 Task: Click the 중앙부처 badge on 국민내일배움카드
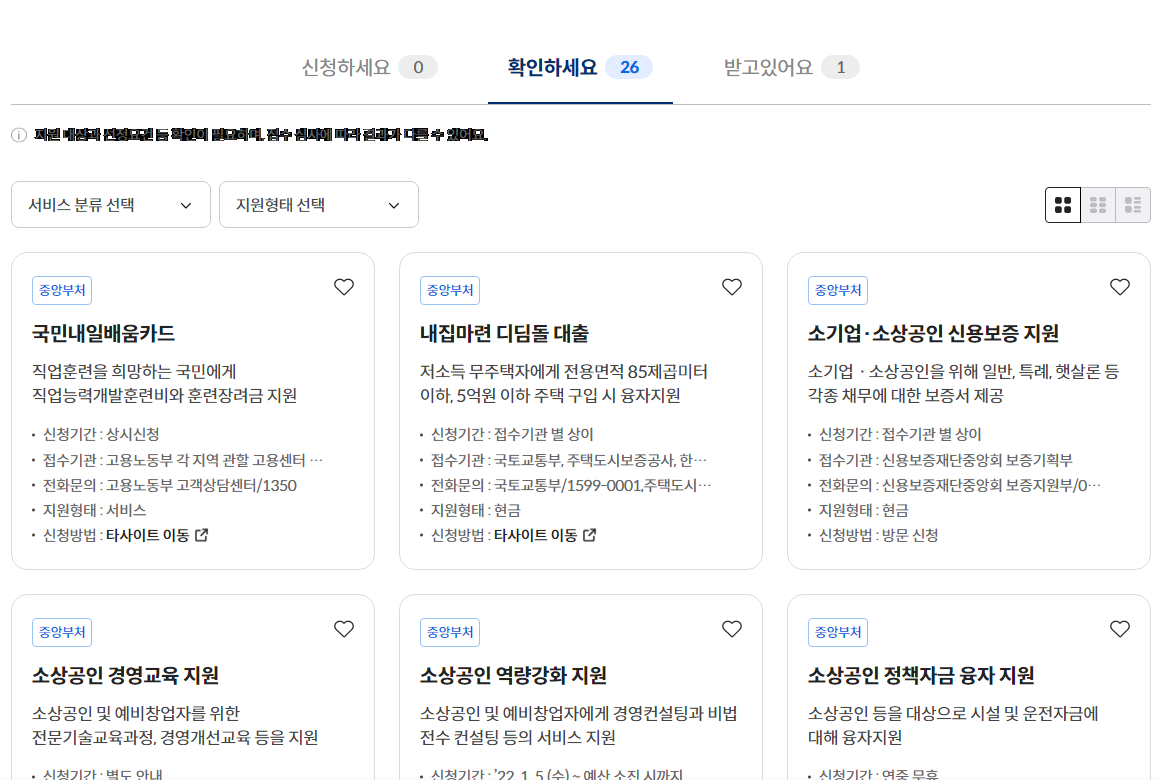tap(61, 289)
